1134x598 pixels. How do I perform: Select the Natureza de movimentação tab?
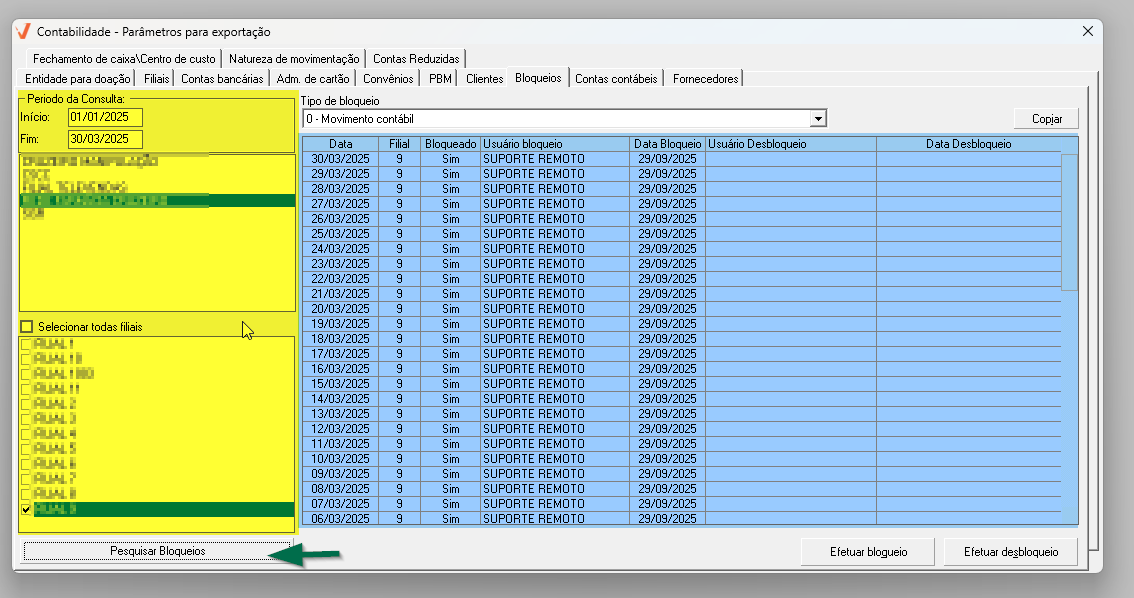pyautogui.click(x=293, y=59)
